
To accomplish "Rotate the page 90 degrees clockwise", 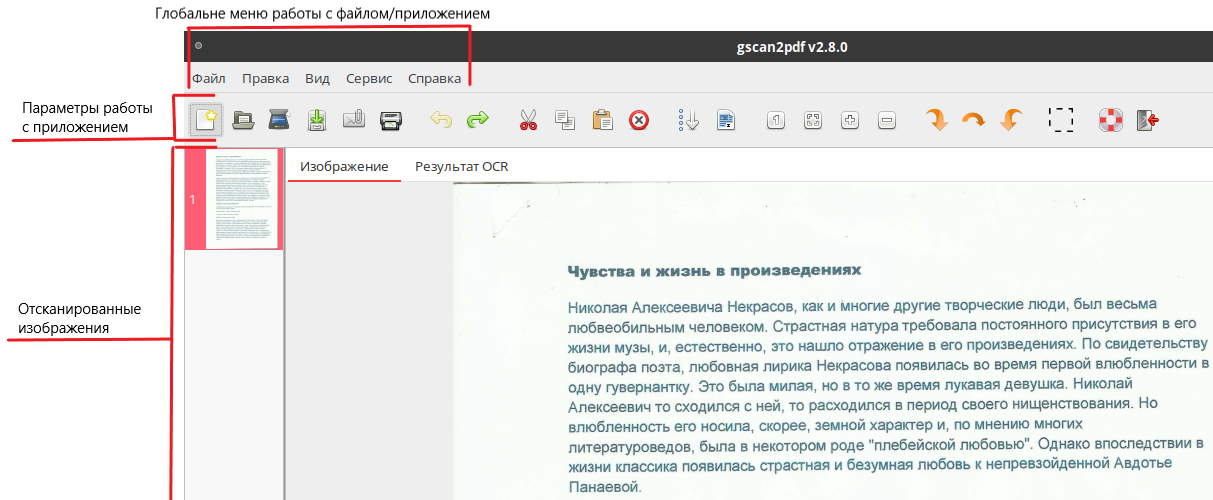I will click(x=936, y=121).
